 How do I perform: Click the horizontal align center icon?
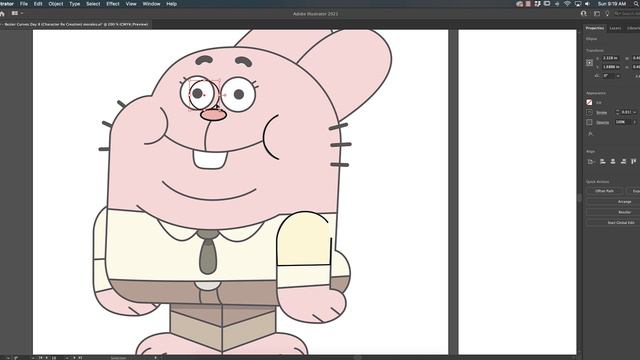613,162
